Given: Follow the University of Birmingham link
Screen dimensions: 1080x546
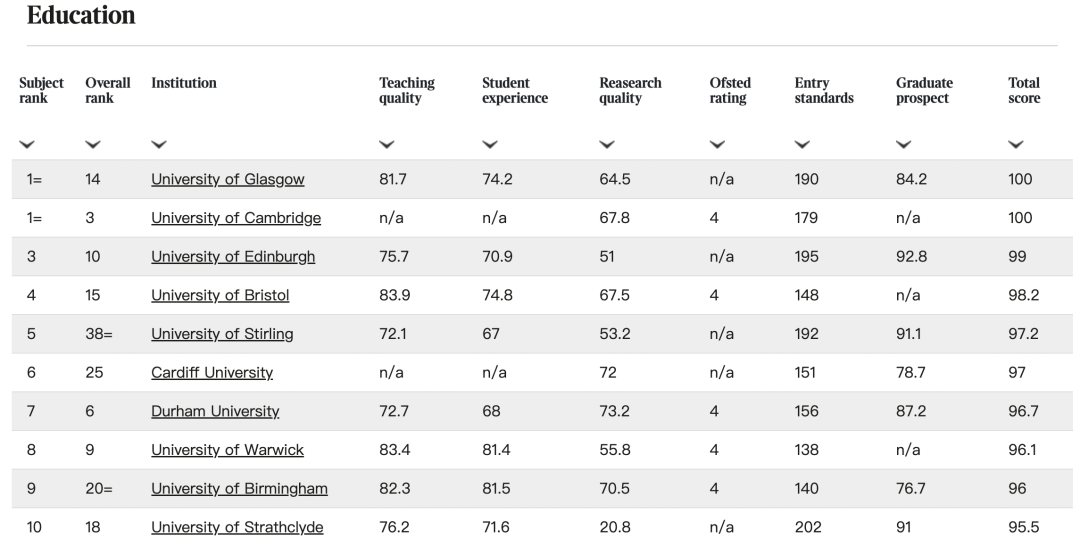Looking at the screenshot, I should tap(239, 489).
